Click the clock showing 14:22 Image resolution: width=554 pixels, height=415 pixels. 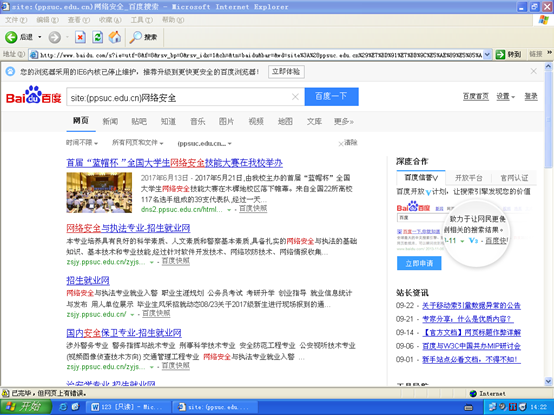tap(538, 407)
